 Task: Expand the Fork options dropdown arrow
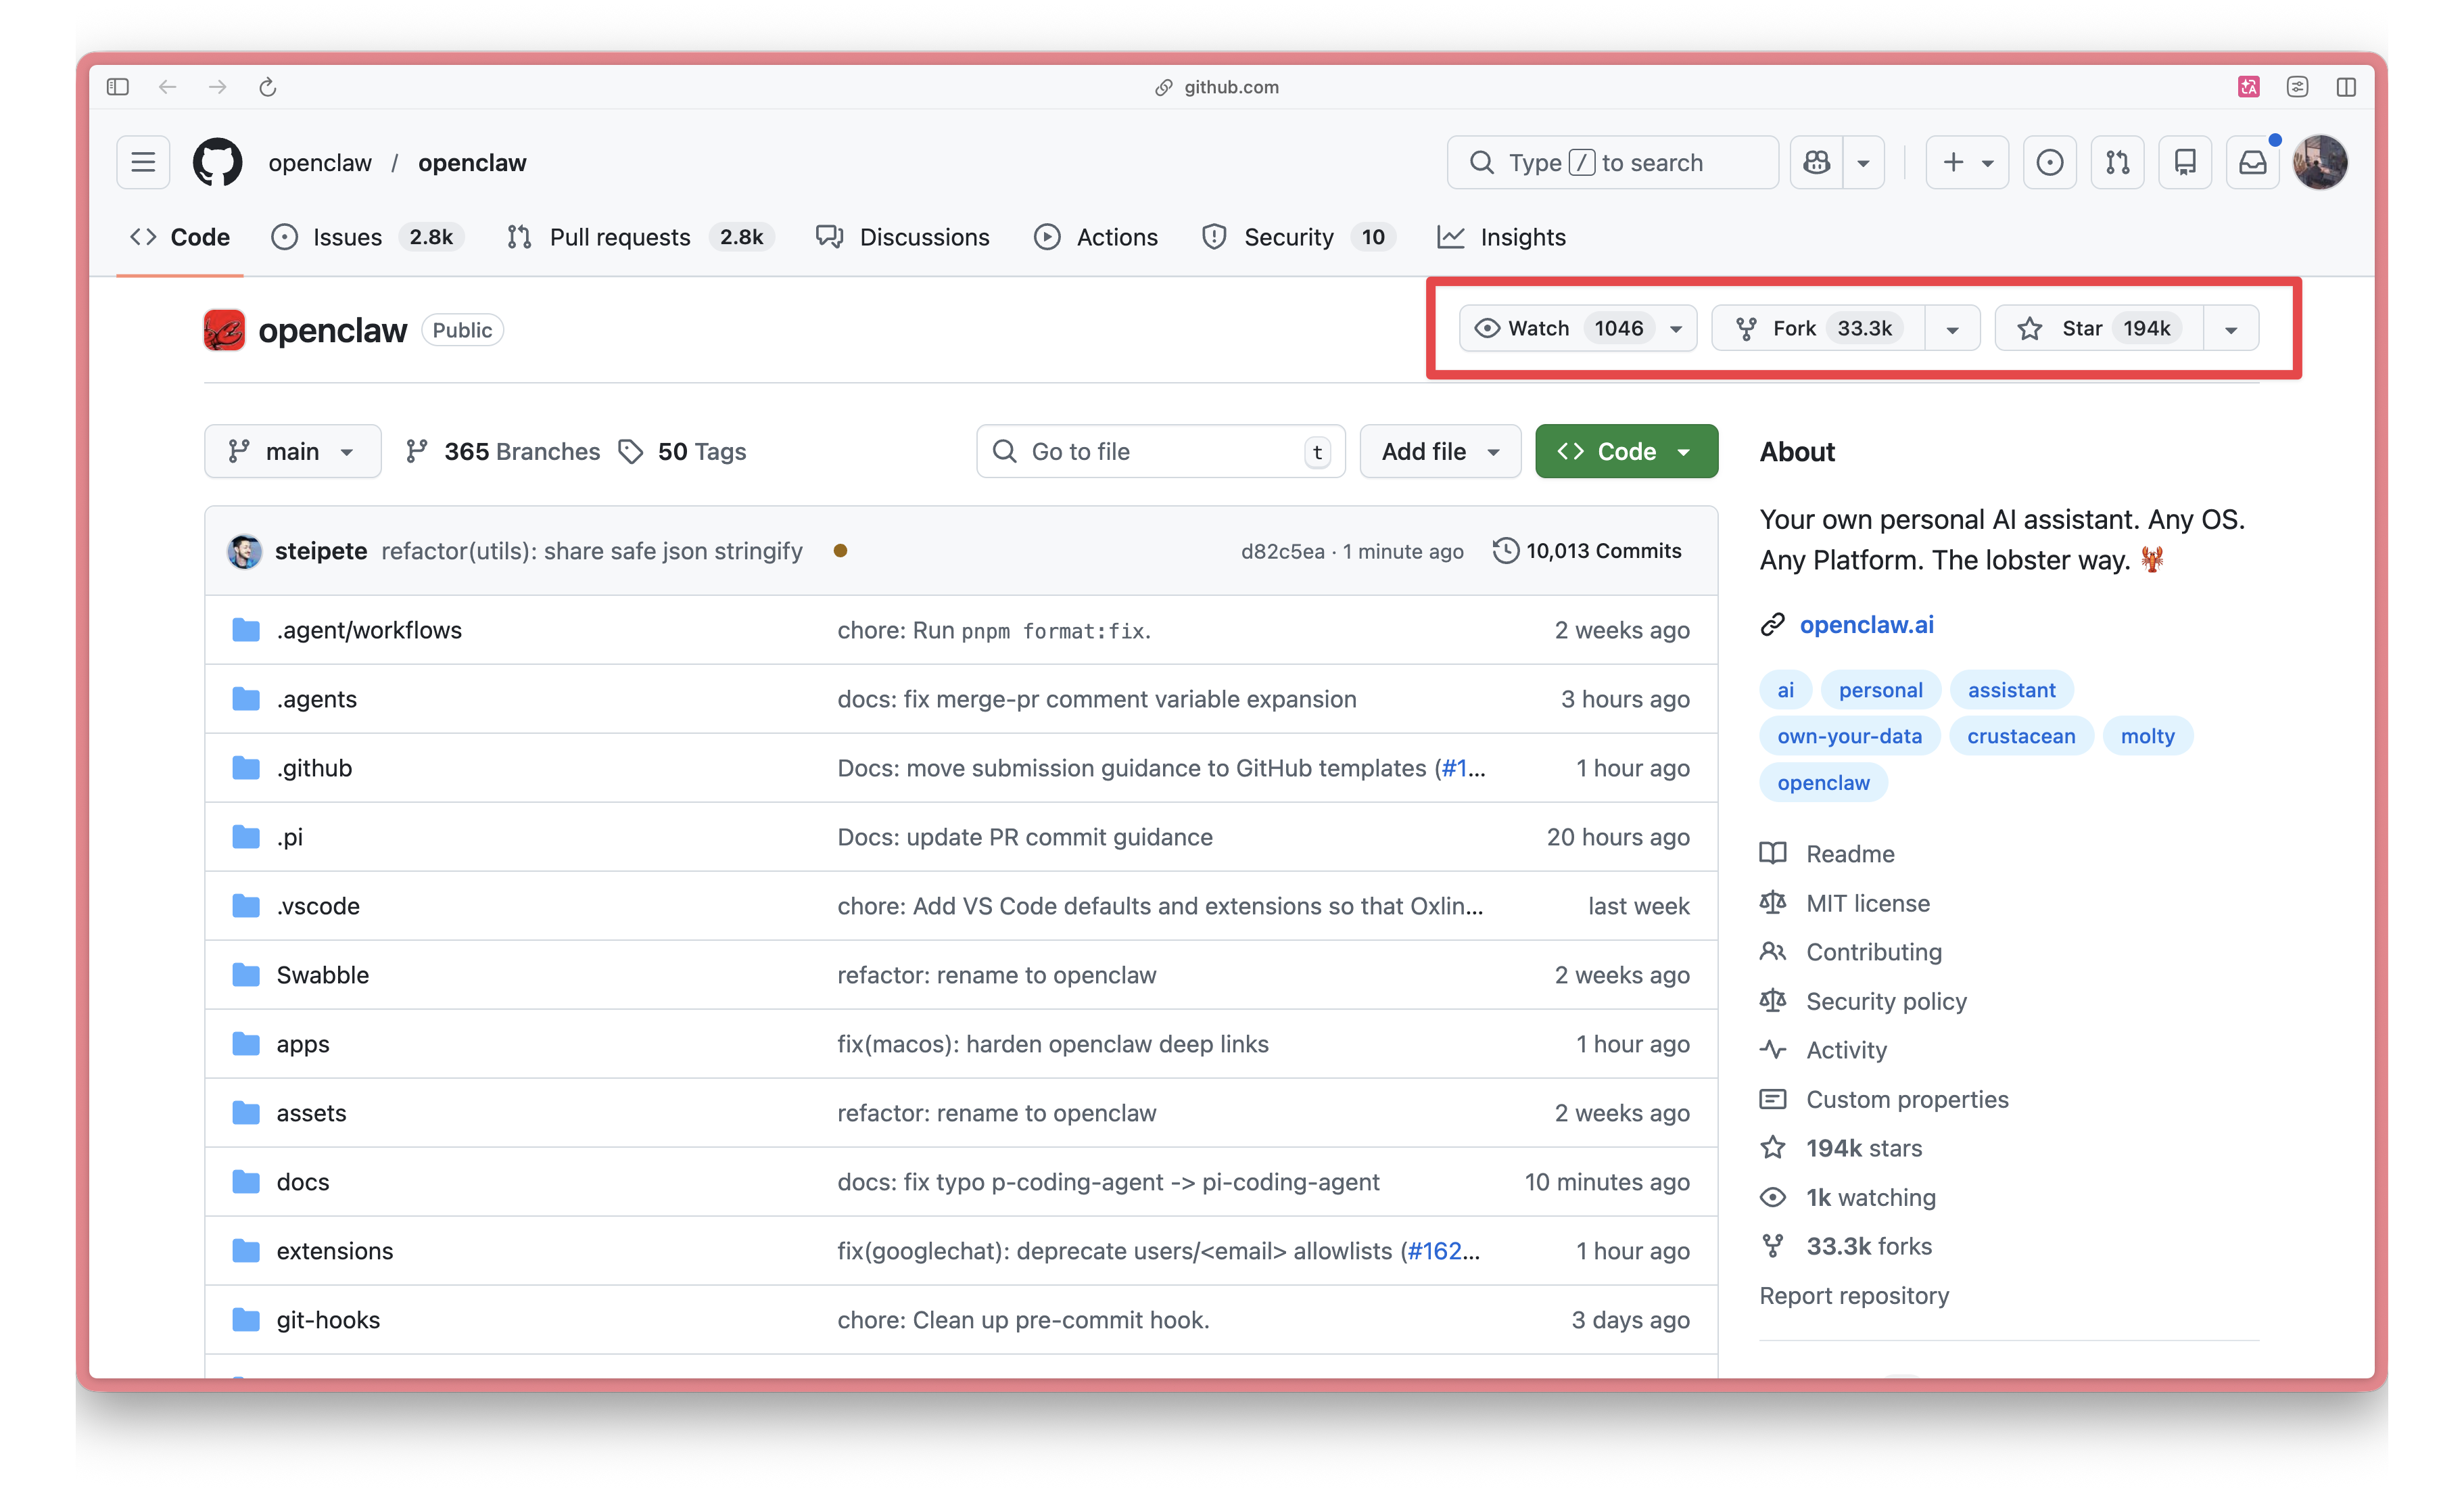[x=1952, y=329]
